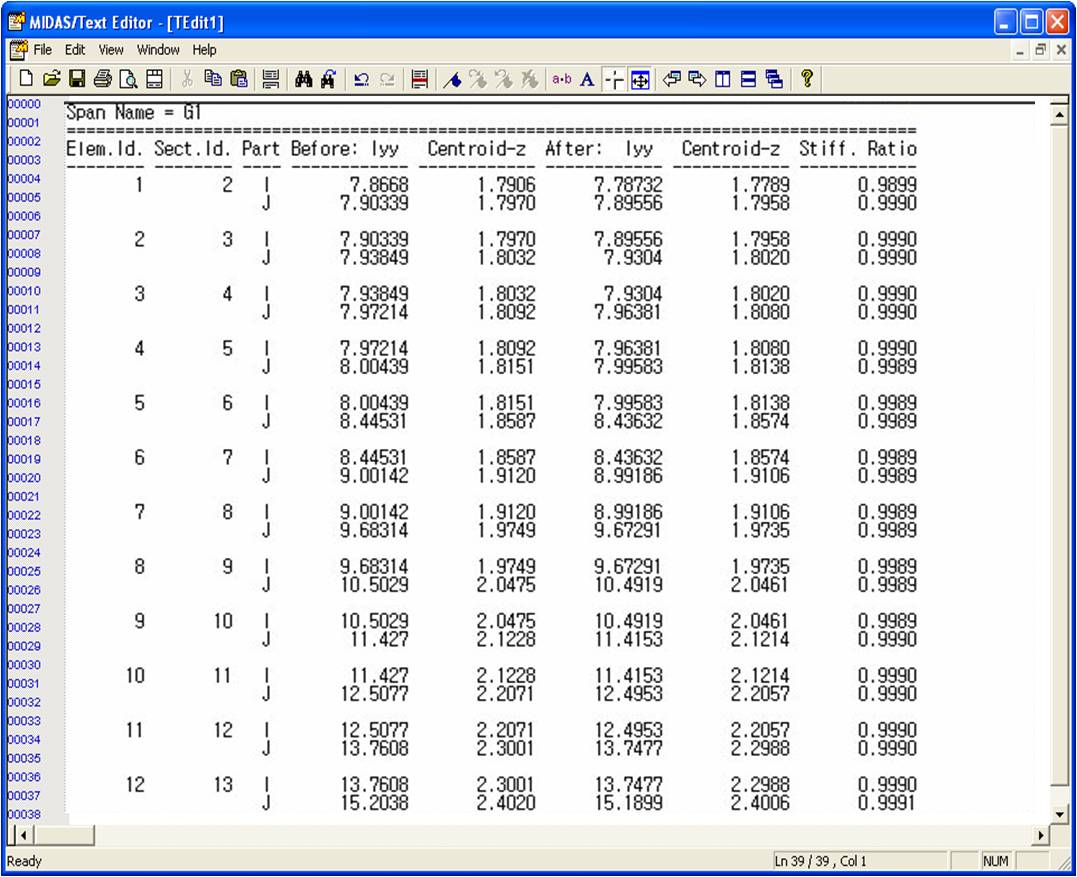The width and height of the screenshot is (1077, 877).
Task: Open the View menu
Action: (111, 50)
